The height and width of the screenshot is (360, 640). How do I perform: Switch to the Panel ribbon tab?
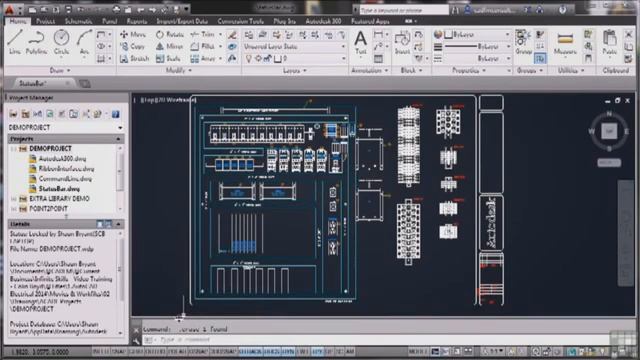tap(109, 21)
